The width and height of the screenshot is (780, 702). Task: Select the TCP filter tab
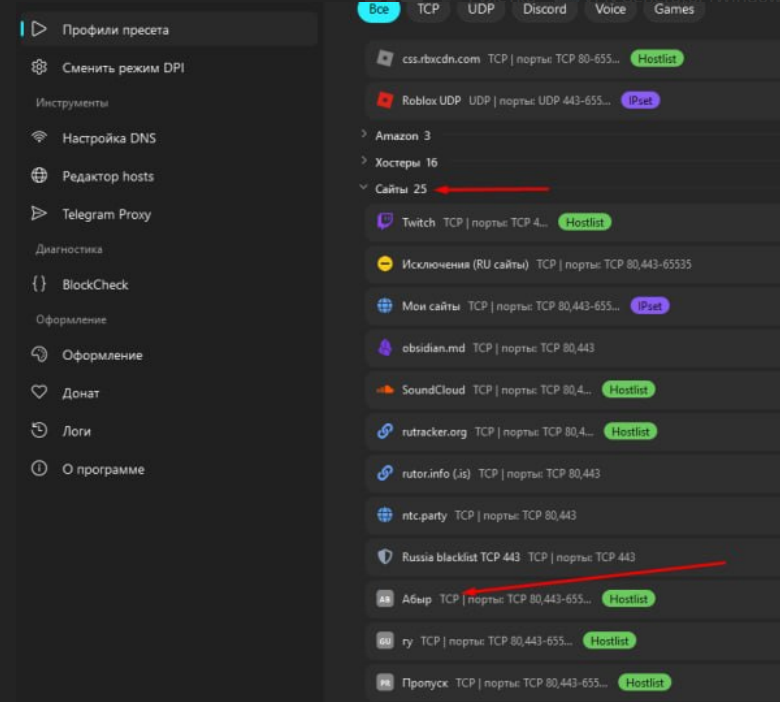(428, 9)
